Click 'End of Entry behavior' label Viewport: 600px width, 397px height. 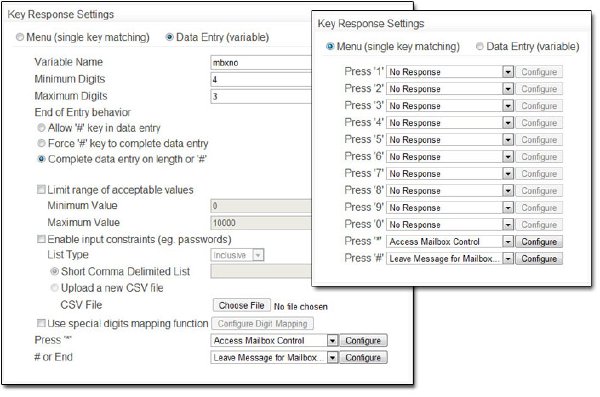pos(83,112)
